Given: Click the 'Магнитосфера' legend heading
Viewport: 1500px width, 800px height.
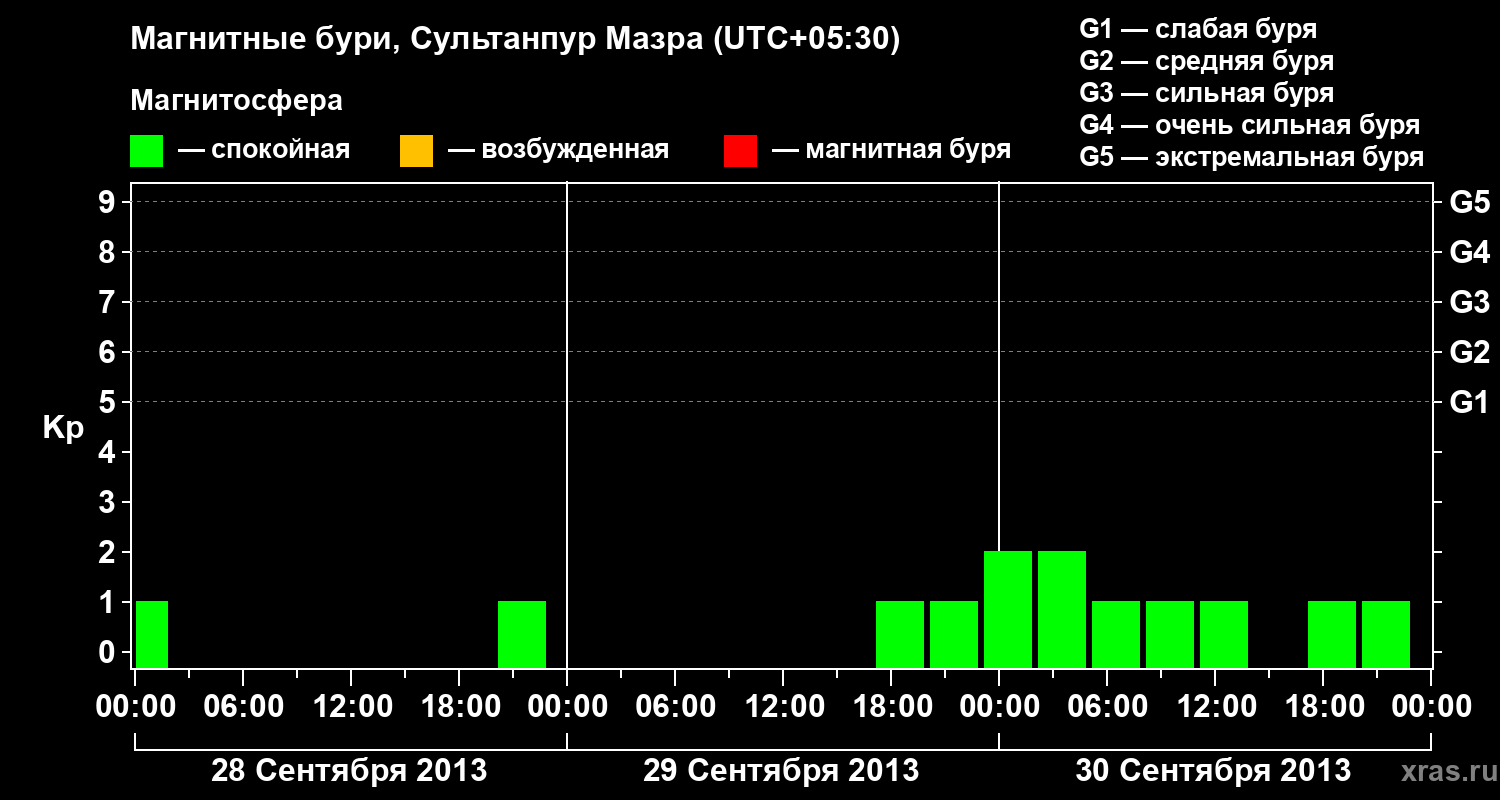Looking at the screenshot, I should pyautogui.click(x=237, y=101).
